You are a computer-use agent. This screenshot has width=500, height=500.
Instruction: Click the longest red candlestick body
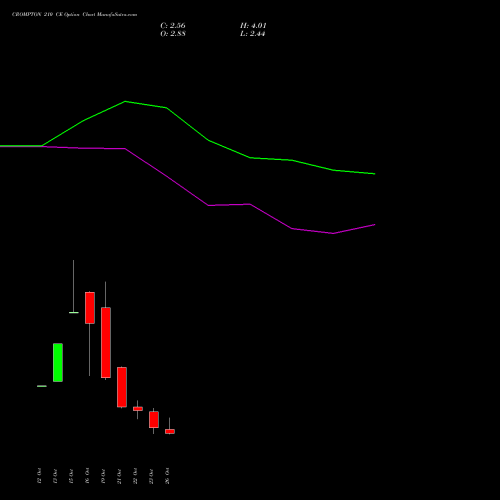(106, 342)
